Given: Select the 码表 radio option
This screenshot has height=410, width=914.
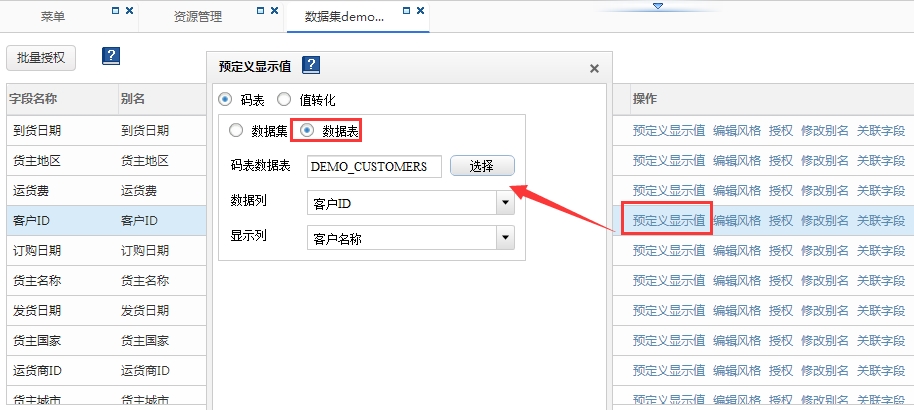Looking at the screenshot, I should pyautogui.click(x=225, y=100).
